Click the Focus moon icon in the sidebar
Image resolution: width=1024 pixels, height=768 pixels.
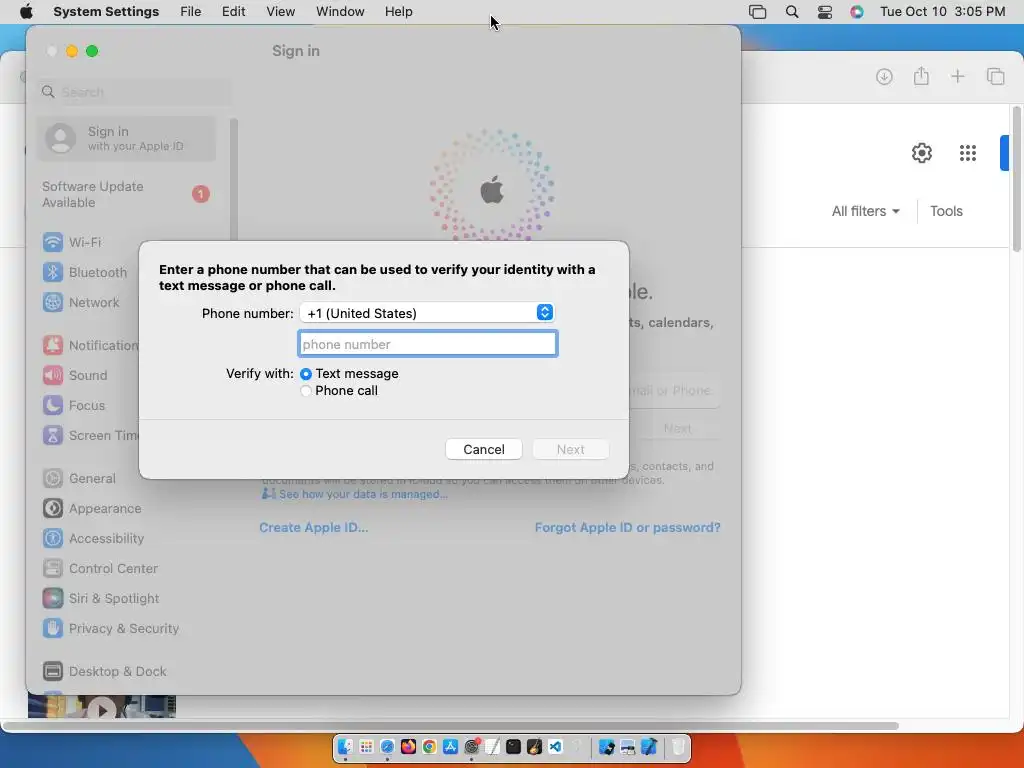click(x=53, y=406)
